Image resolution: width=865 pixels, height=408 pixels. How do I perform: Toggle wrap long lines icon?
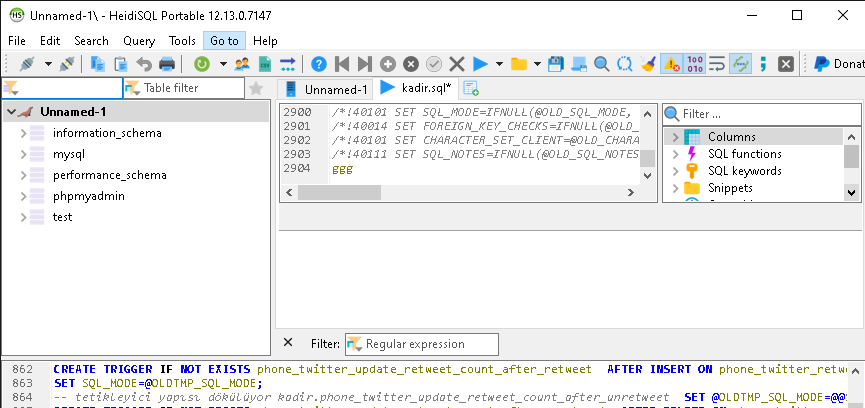pyautogui.click(x=717, y=64)
